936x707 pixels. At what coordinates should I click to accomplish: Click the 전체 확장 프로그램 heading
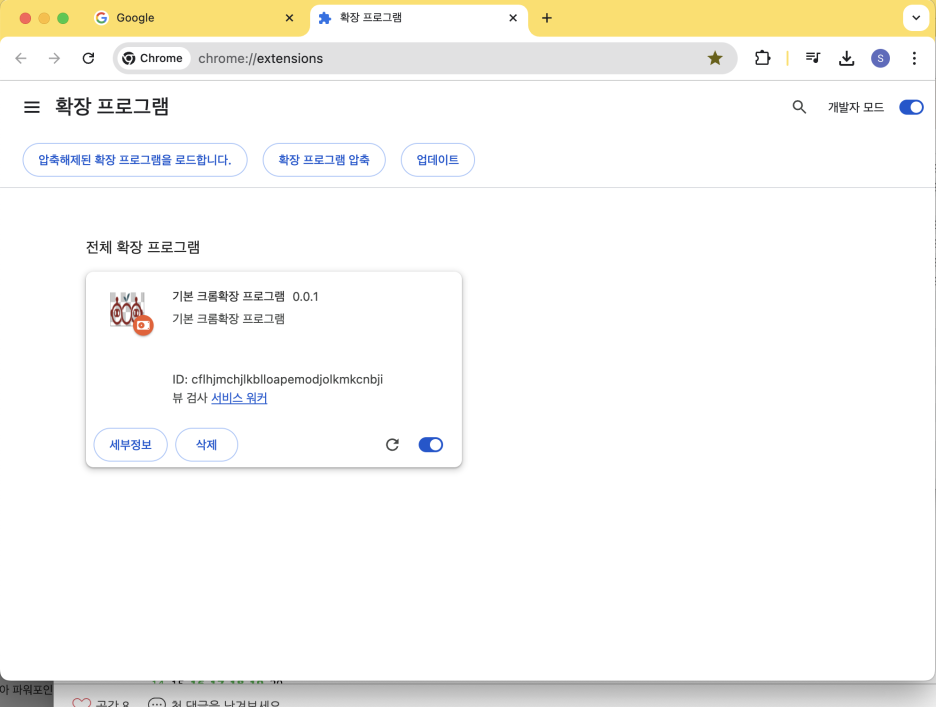tap(143, 247)
